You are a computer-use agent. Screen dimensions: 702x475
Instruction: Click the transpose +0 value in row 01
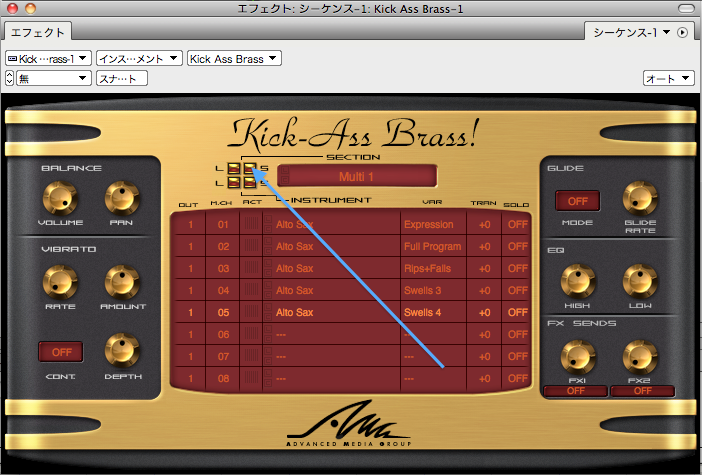coord(484,224)
